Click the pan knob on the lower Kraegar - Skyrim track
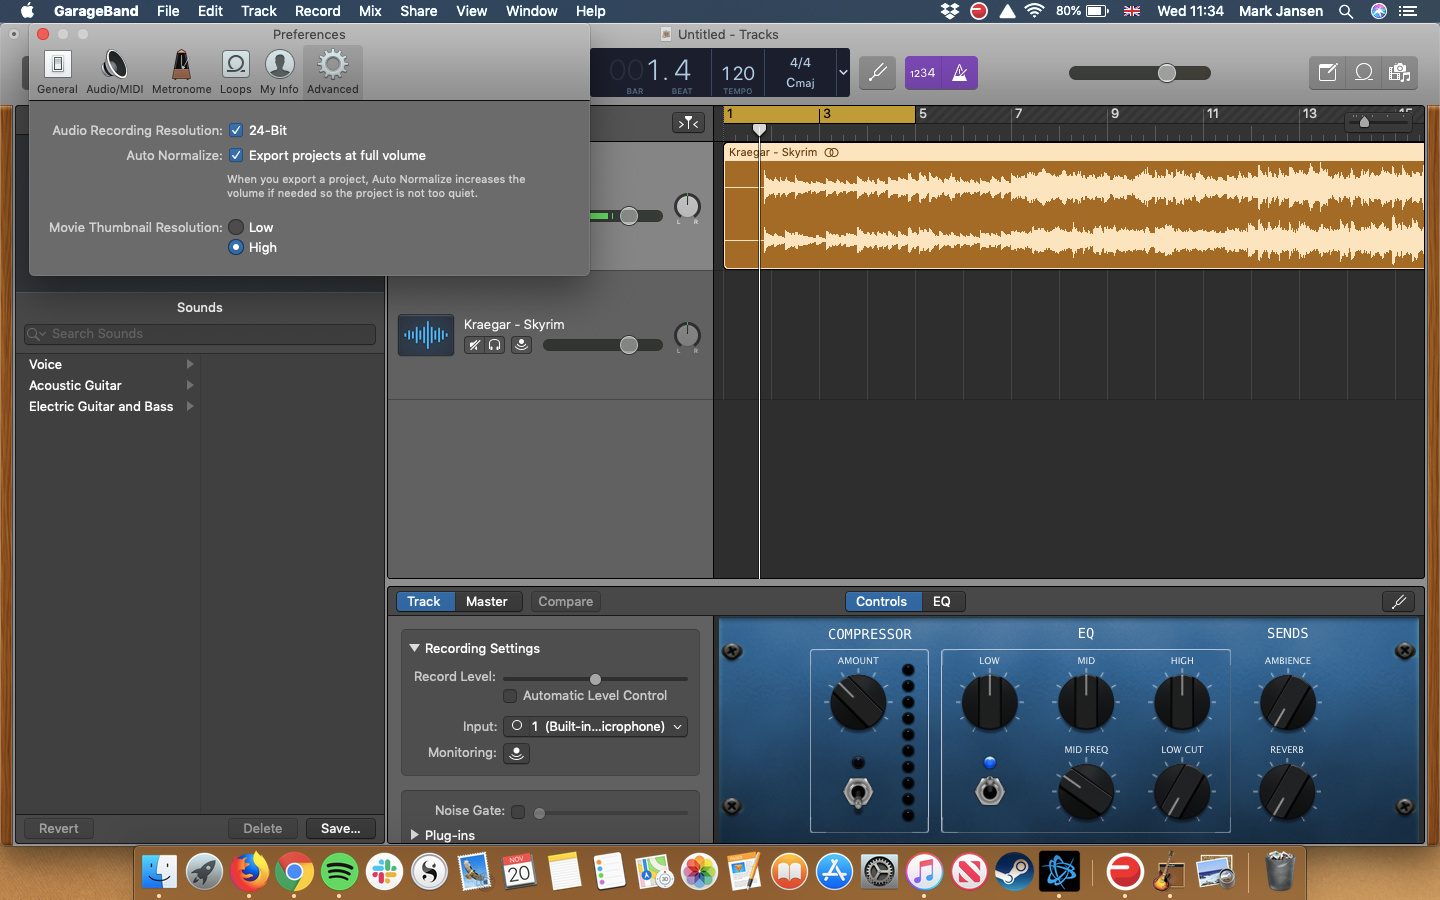 pyautogui.click(x=687, y=335)
